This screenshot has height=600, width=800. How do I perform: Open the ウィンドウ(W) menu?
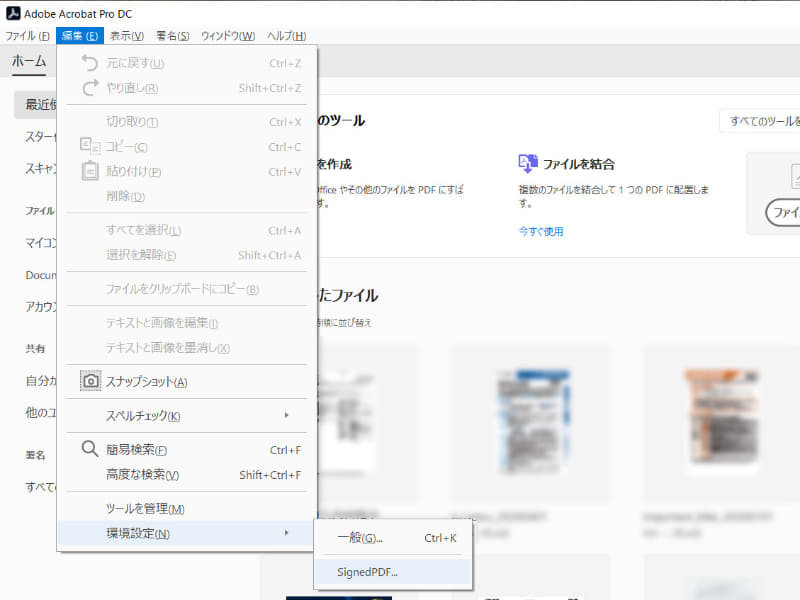pos(228,36)
